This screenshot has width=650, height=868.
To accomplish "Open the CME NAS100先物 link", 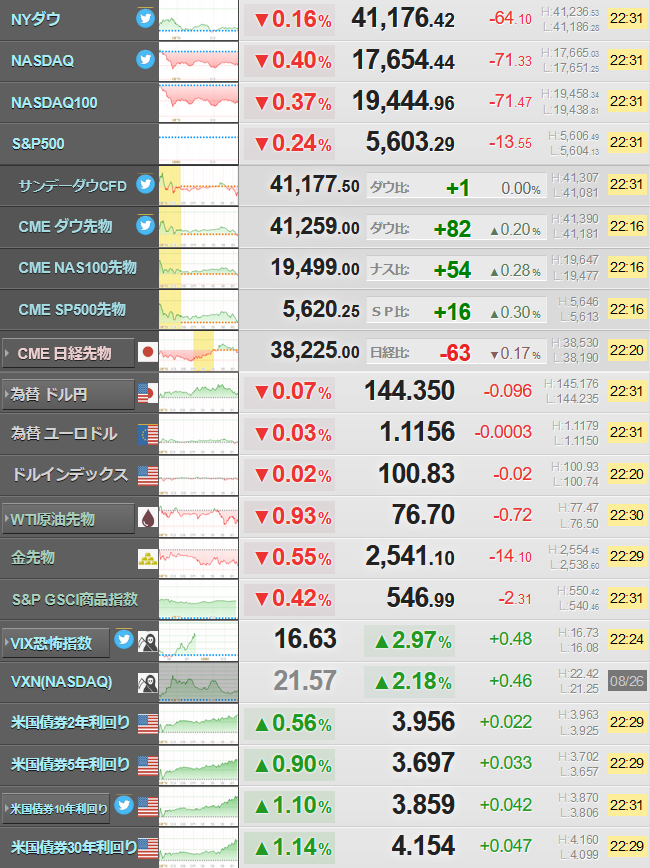I will [78, 268].
